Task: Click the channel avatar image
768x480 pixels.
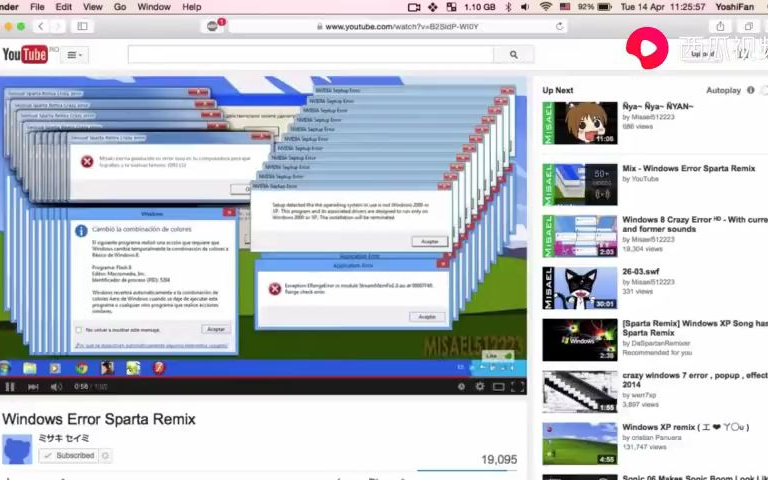Action: 17,449
